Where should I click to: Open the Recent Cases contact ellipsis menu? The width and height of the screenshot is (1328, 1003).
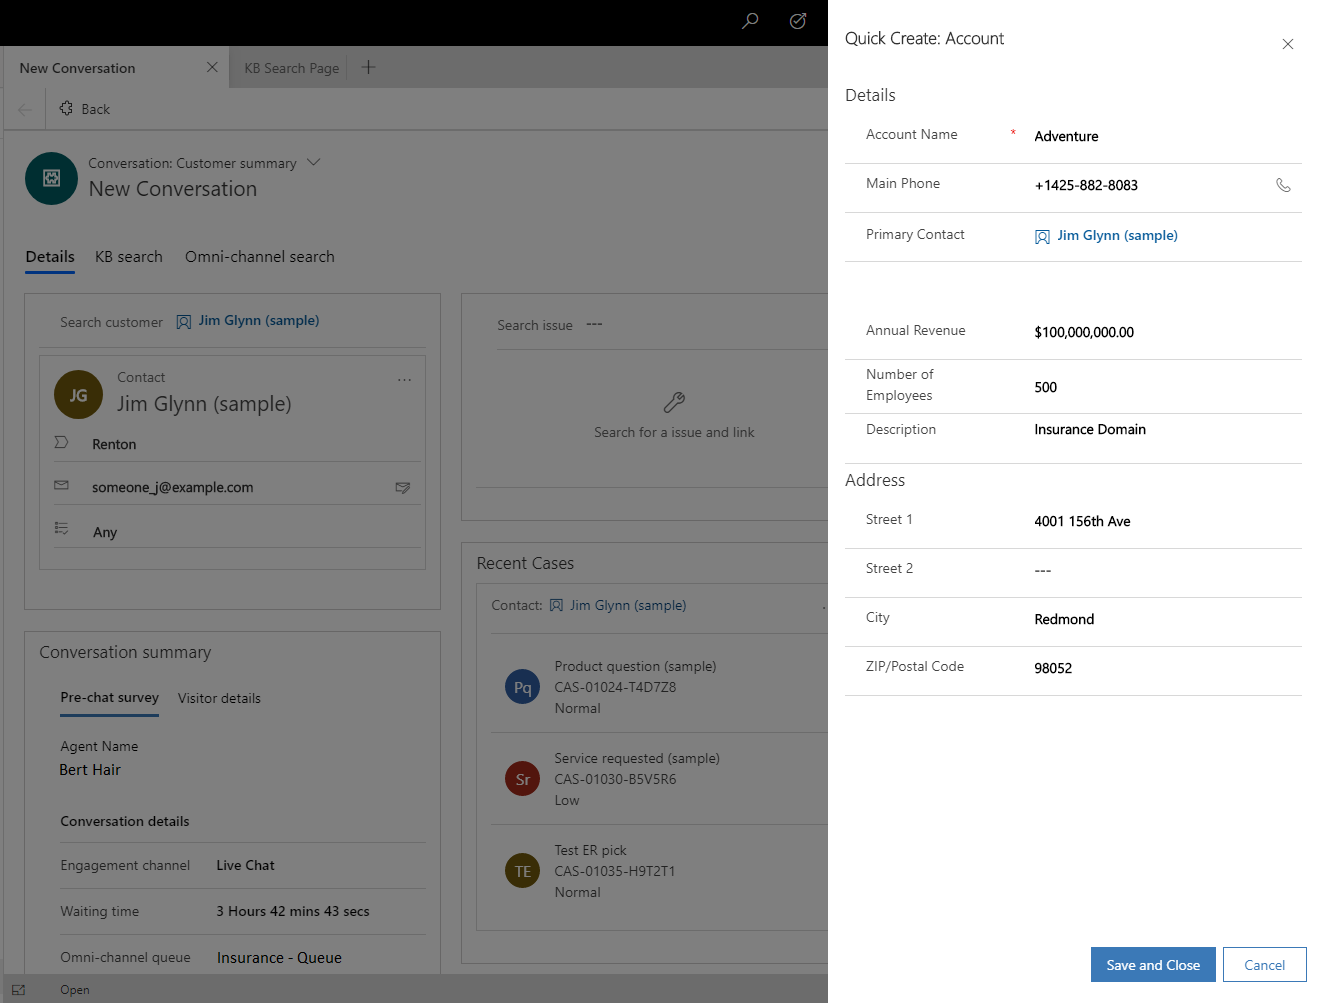click(826, 607)
